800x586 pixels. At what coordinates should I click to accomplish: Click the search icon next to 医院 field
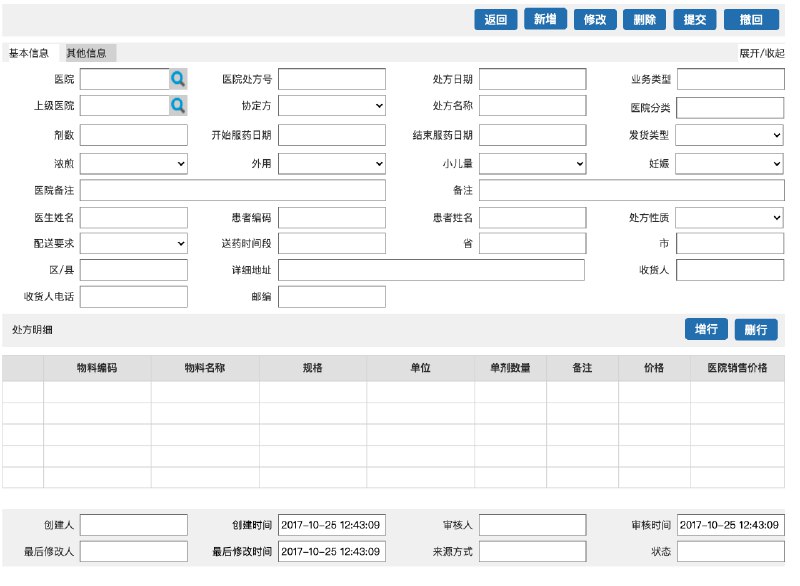178,79
